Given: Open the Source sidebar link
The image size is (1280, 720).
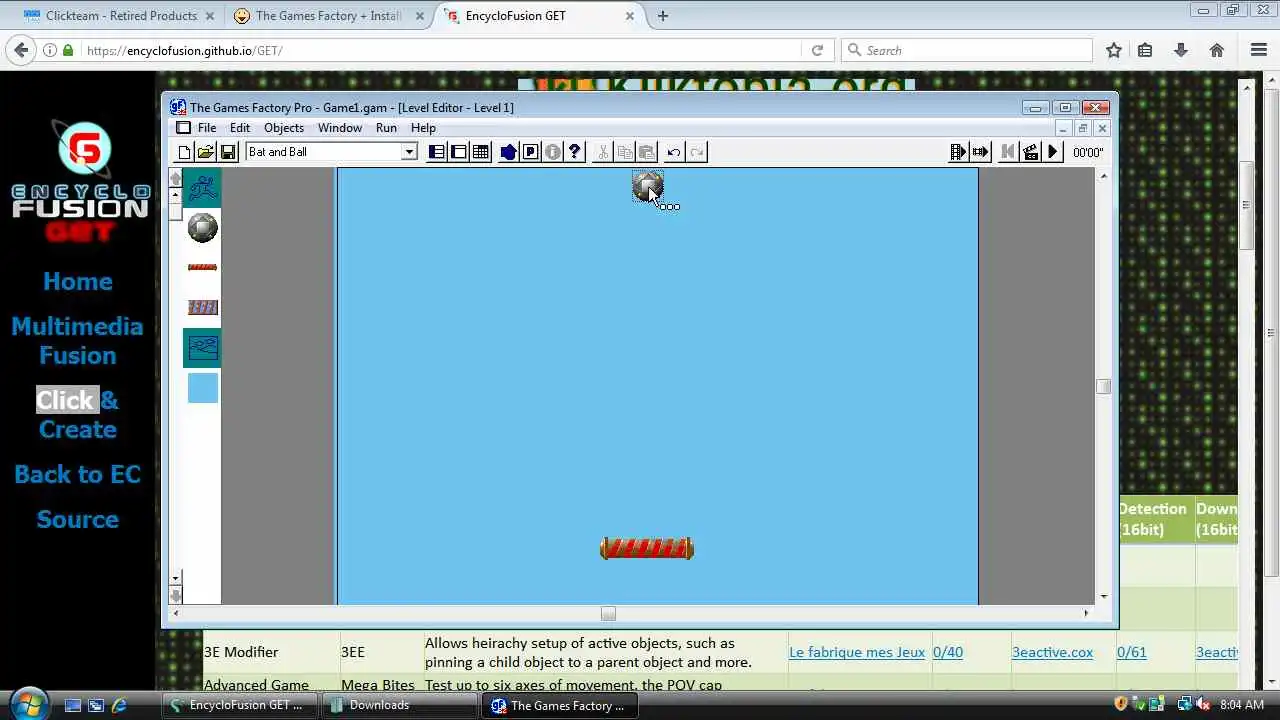Looking at the screenshot, I should click(x=77, y=519).
